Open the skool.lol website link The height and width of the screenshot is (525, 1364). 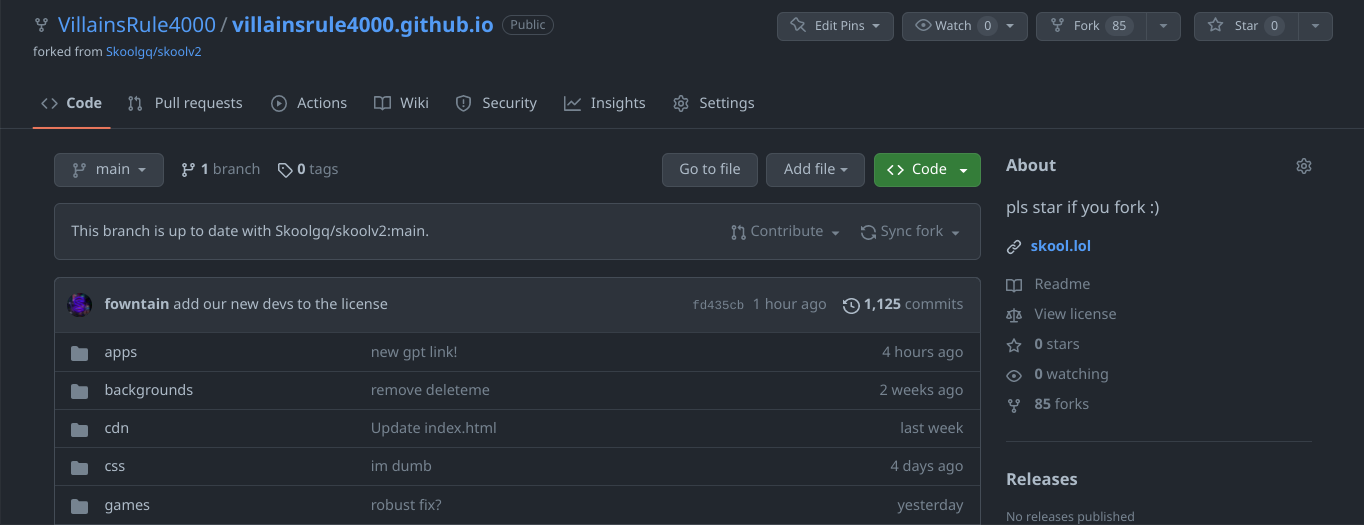(1061, 246)
